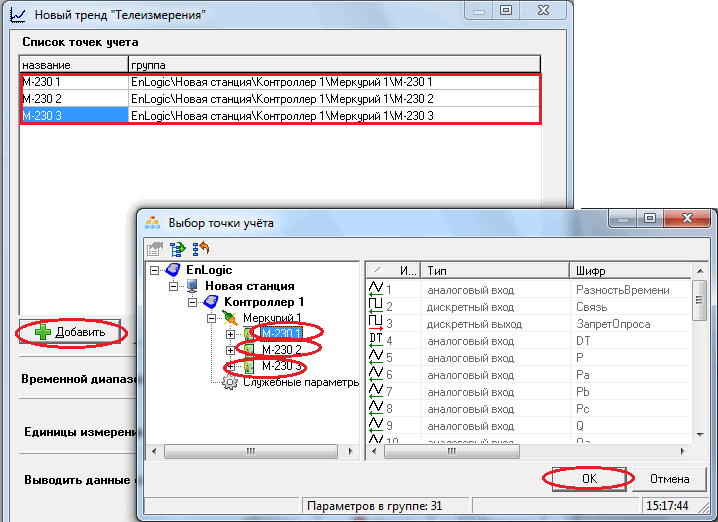This screenshot has height=522, width=718.
Task: Click analog input icon in row 9
Action: tap(375, 424)
